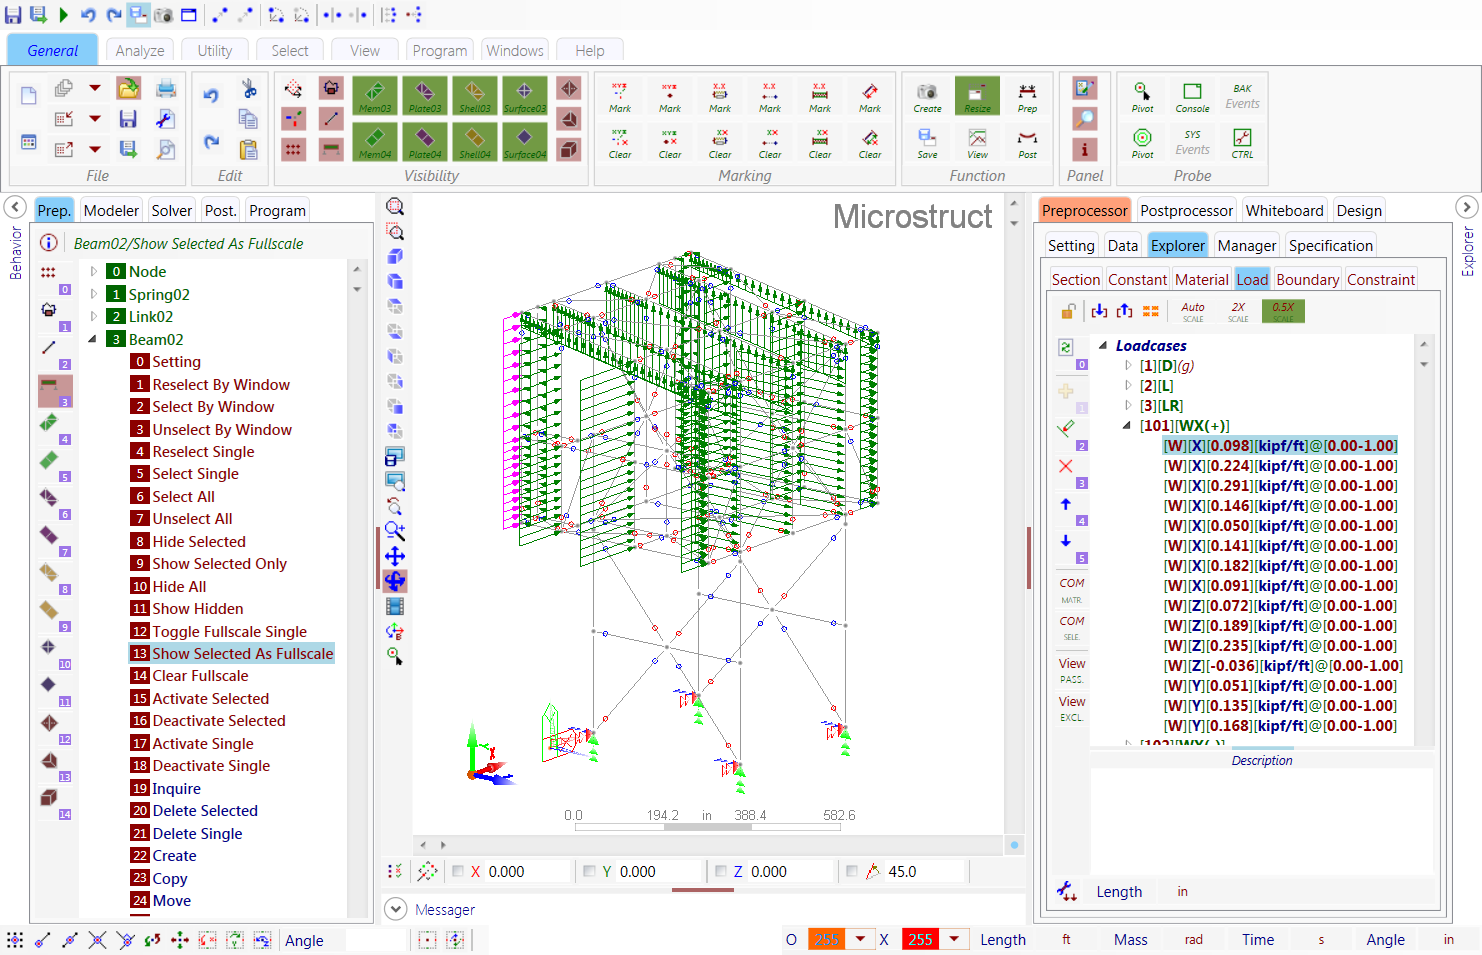
Task: Toggle the X coordinate checkbox
Action: tap(457, 871)
